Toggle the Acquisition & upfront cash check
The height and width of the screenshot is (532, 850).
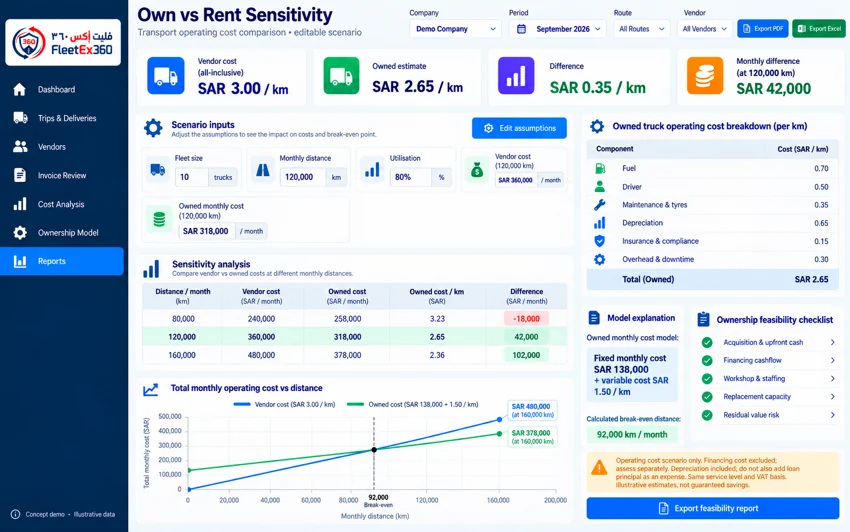[x=707, y=342]
